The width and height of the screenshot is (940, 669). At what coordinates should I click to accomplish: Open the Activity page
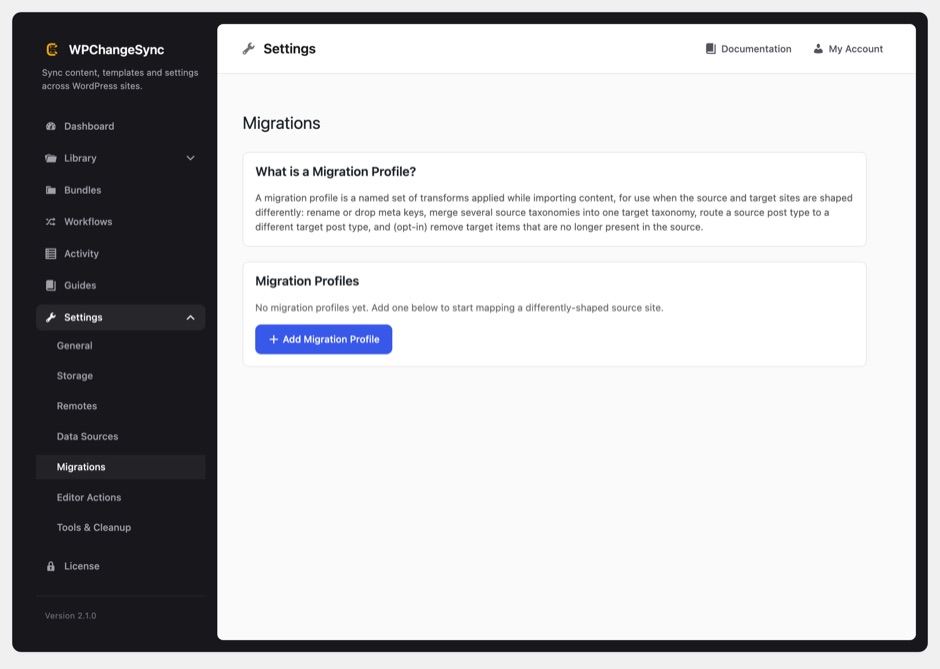(120, 254)
